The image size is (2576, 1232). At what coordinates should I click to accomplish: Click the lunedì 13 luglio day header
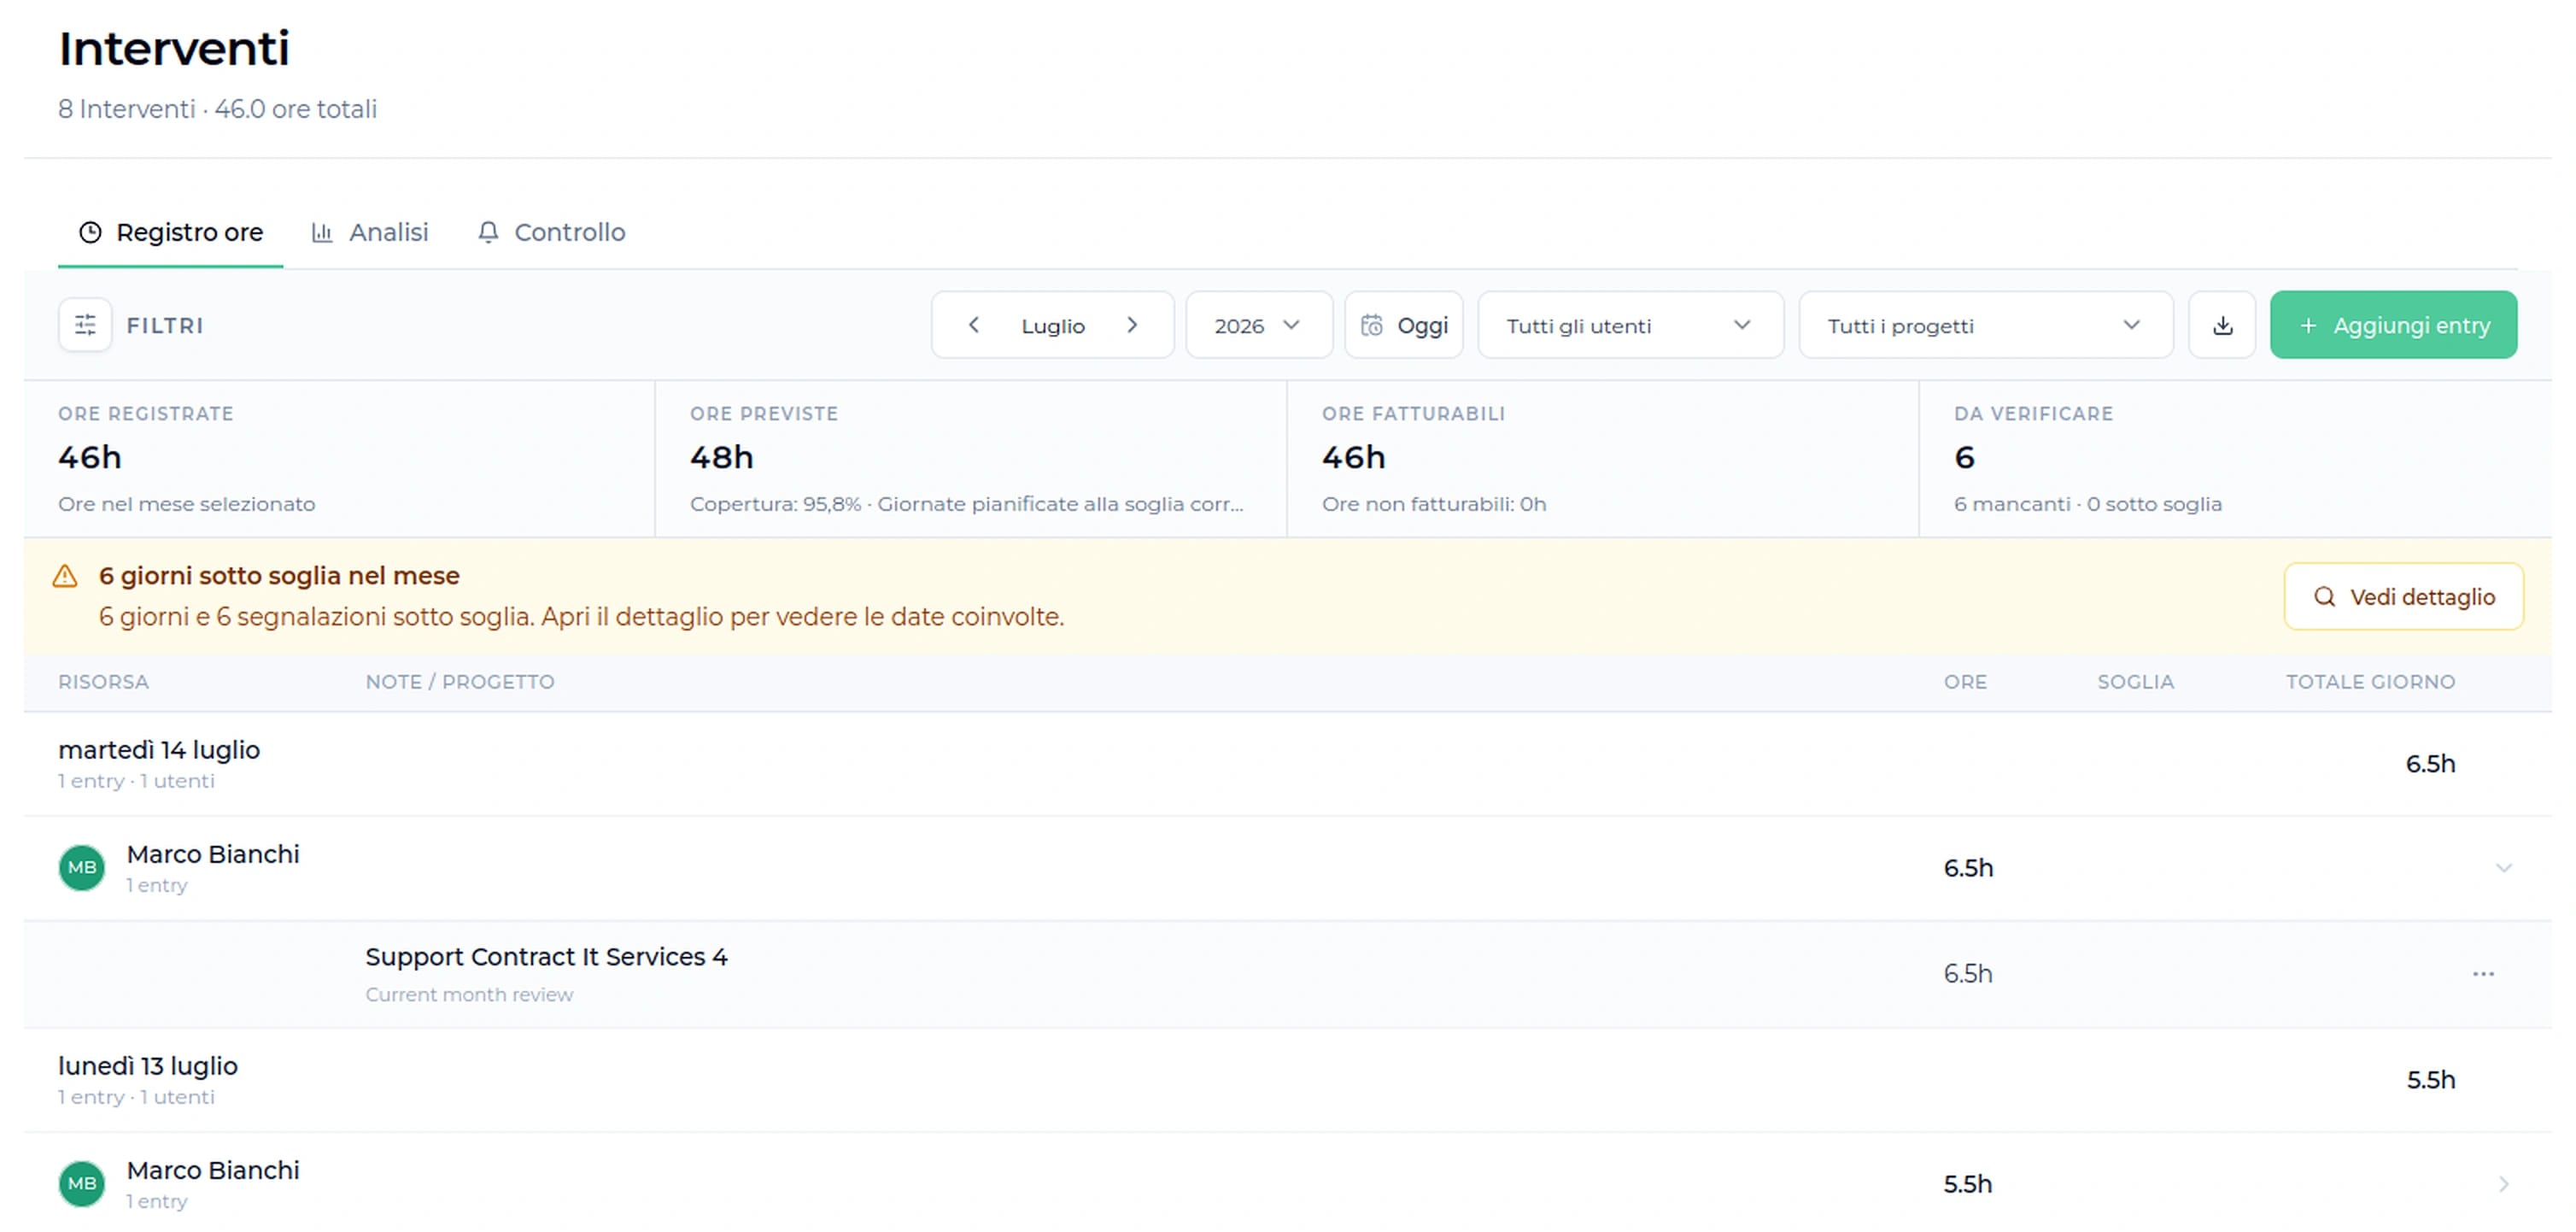pos(1288,1081)
